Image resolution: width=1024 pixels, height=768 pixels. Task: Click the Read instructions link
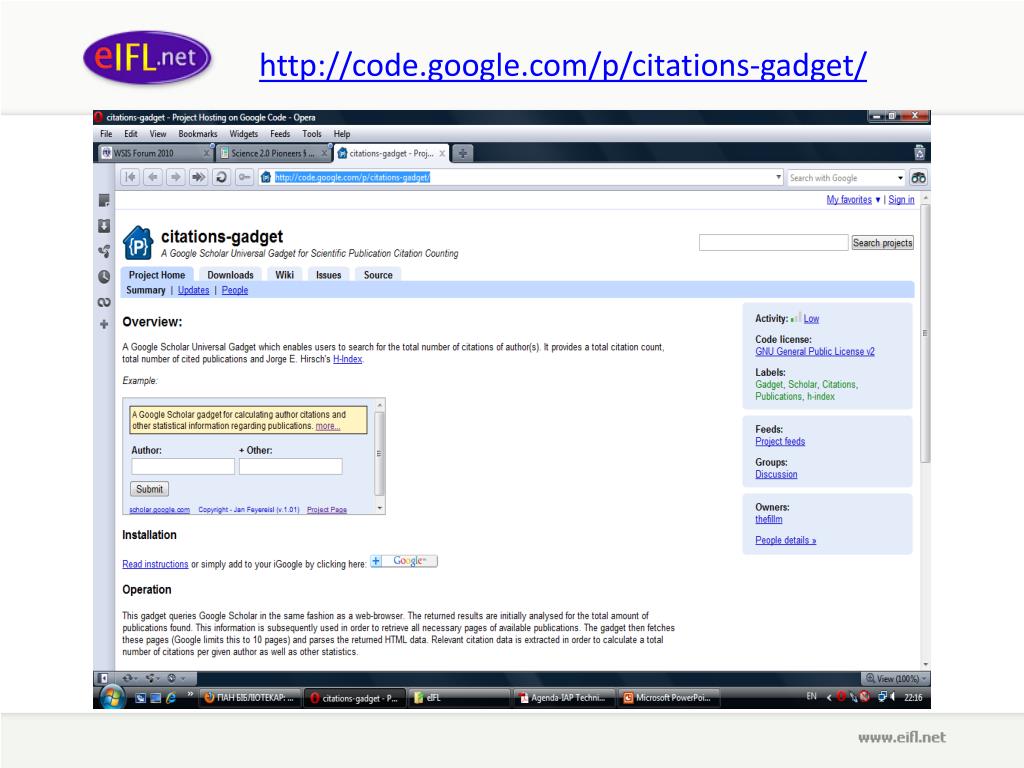click(x=155, y=564)
